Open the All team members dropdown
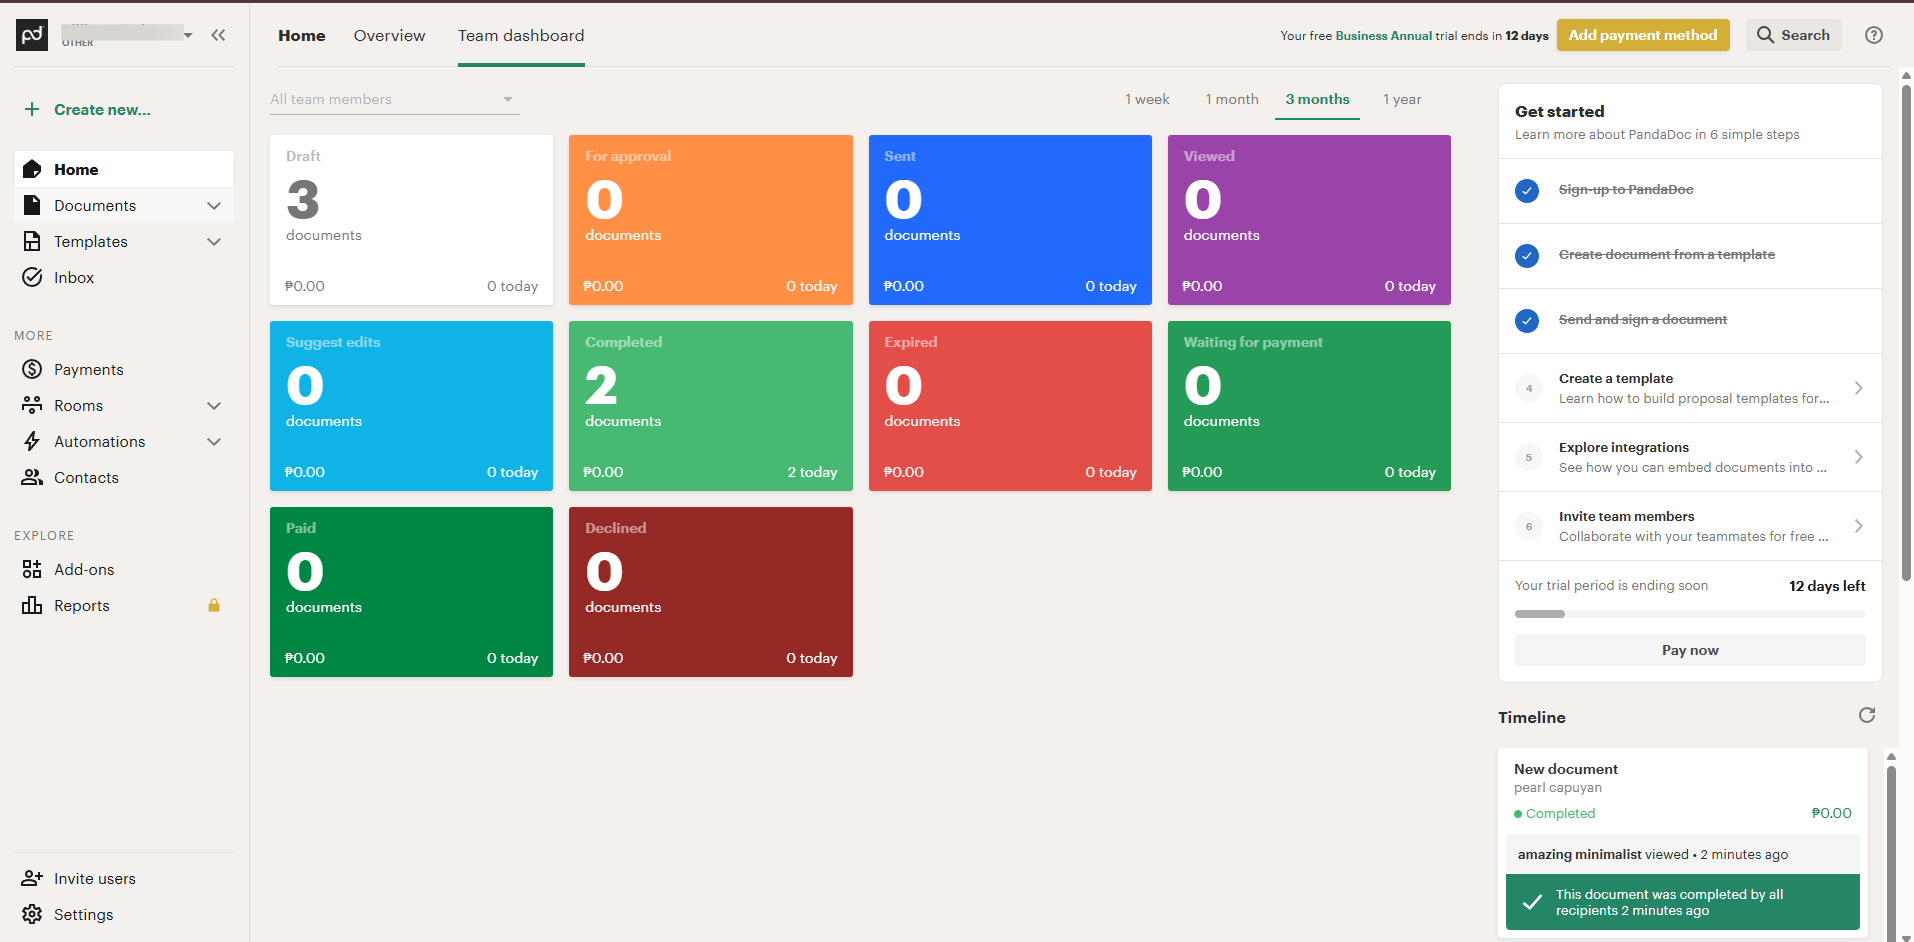1914x942 pixels. (x=394, y=99)
